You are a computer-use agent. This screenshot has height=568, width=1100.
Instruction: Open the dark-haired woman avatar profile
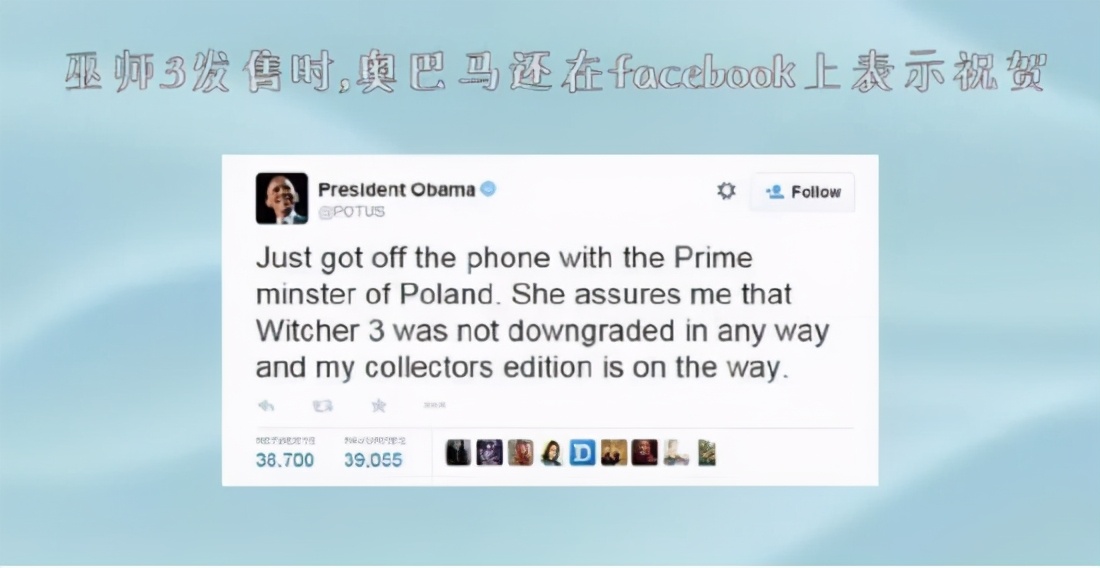[x=551, y=453]
